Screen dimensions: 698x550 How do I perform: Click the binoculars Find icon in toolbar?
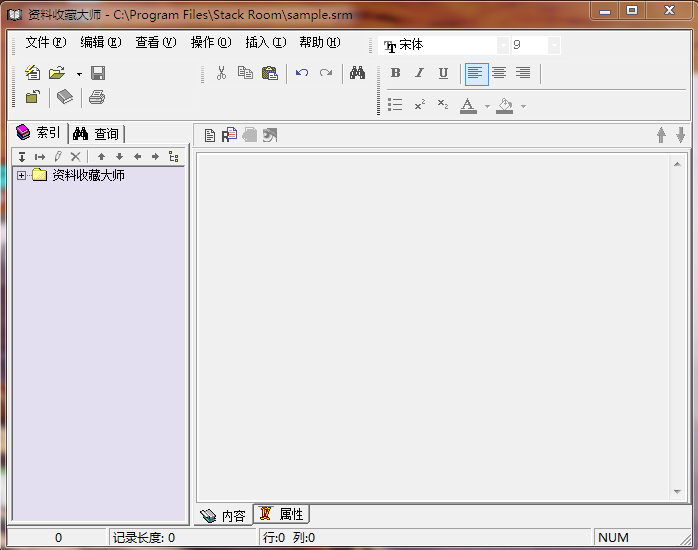(357, 73)
